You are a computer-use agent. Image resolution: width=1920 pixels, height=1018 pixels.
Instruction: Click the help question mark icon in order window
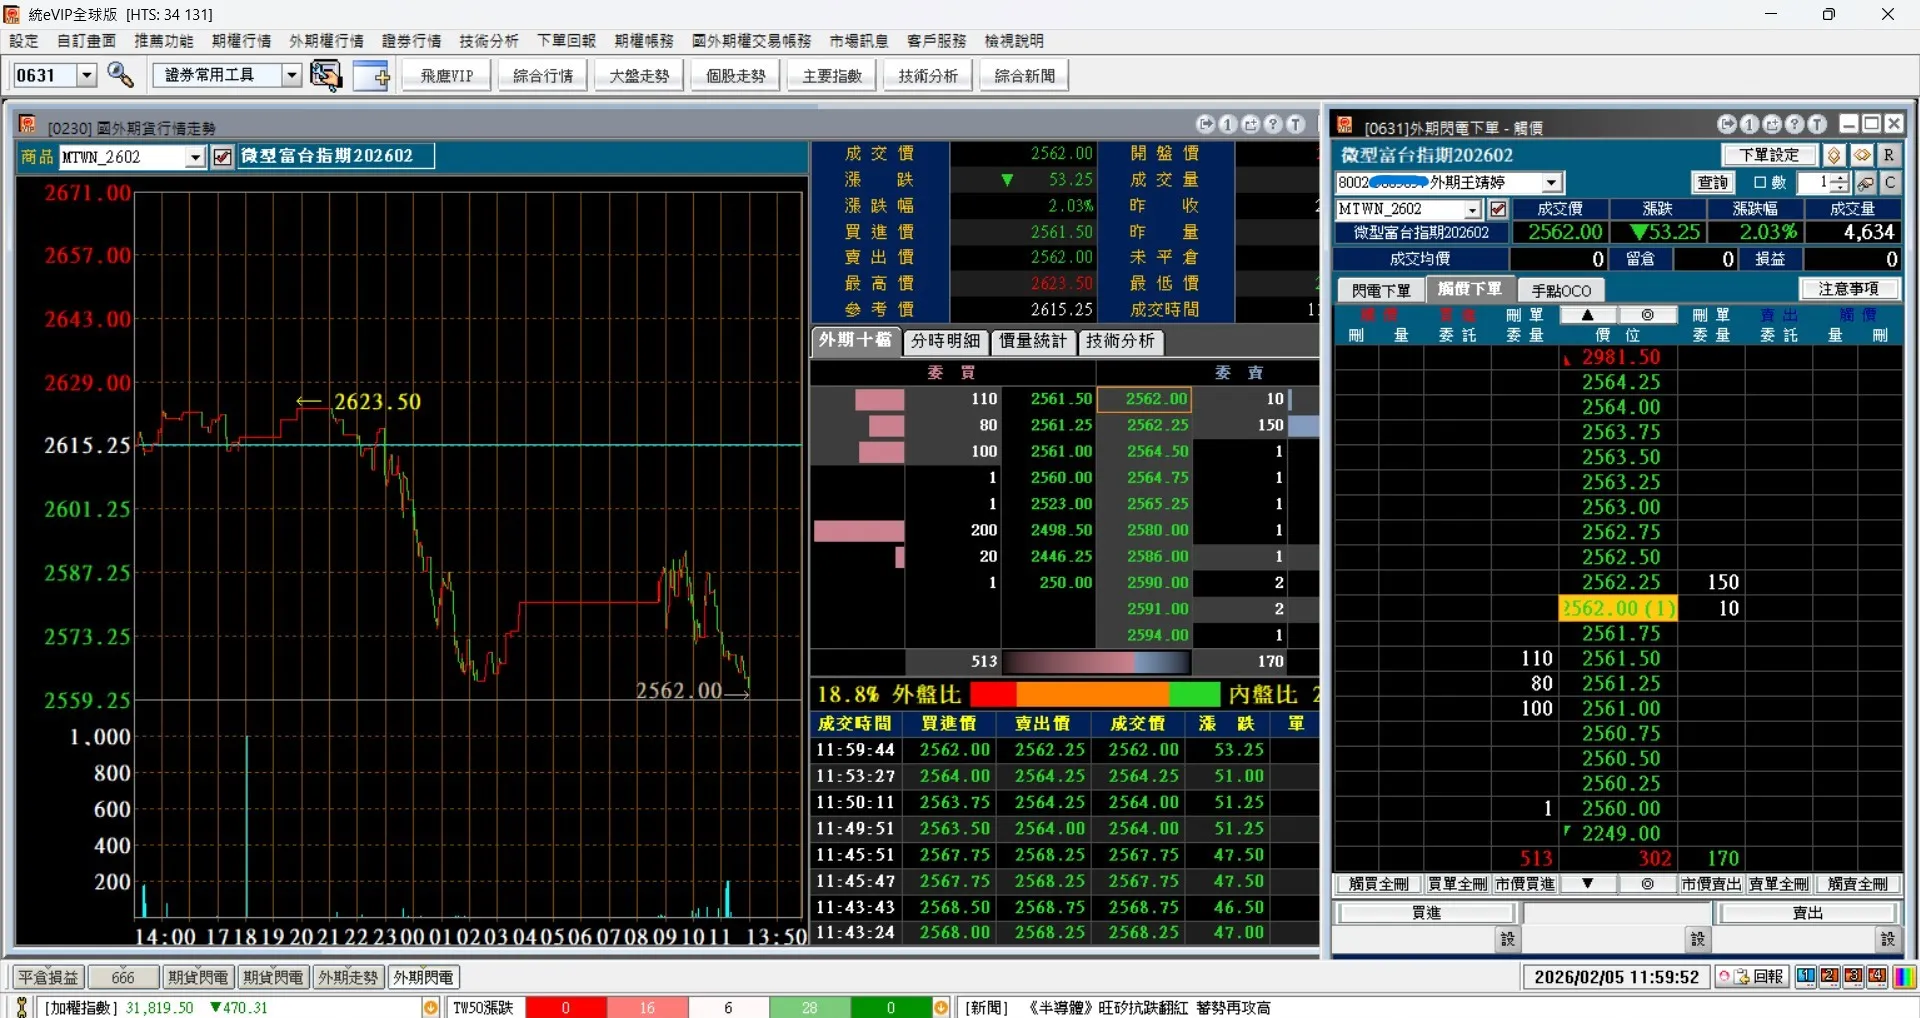coord(1795,124)
